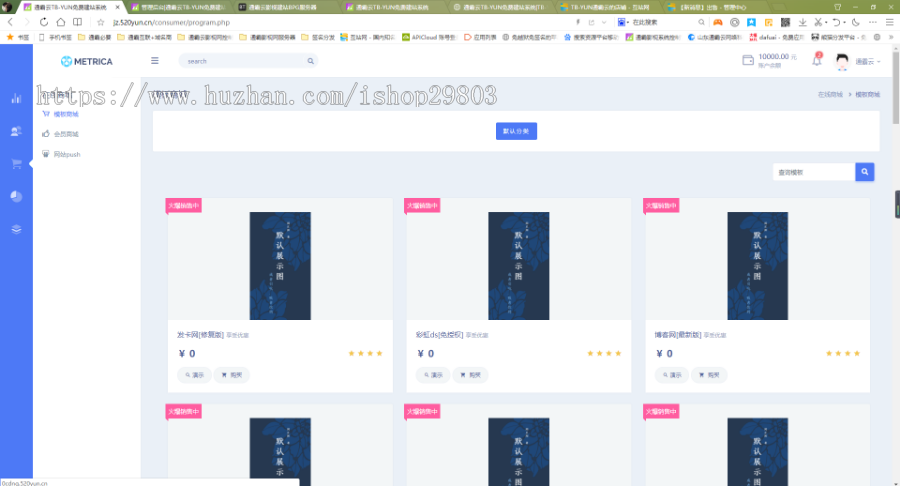Viewport: 900px width, 486px height.
Task: Focus the template query input field
Action: [814, 172]
